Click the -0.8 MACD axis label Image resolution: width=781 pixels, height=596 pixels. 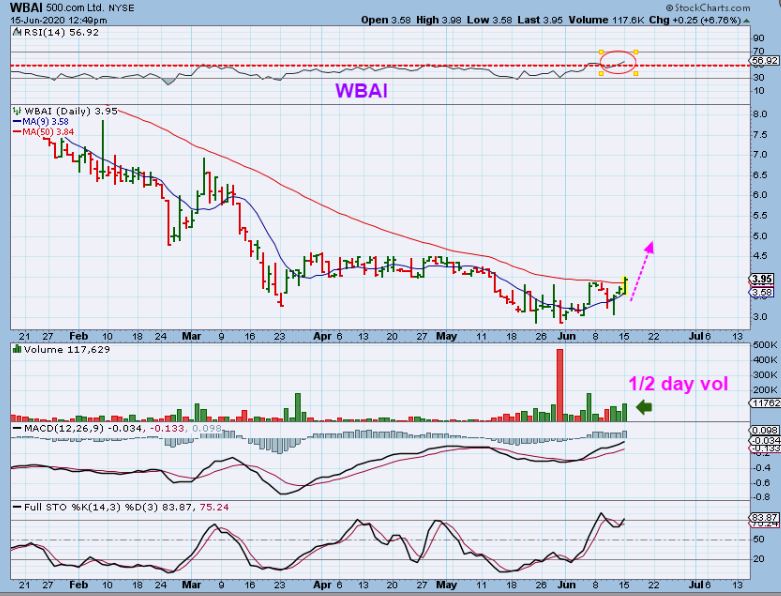(760, 497)
